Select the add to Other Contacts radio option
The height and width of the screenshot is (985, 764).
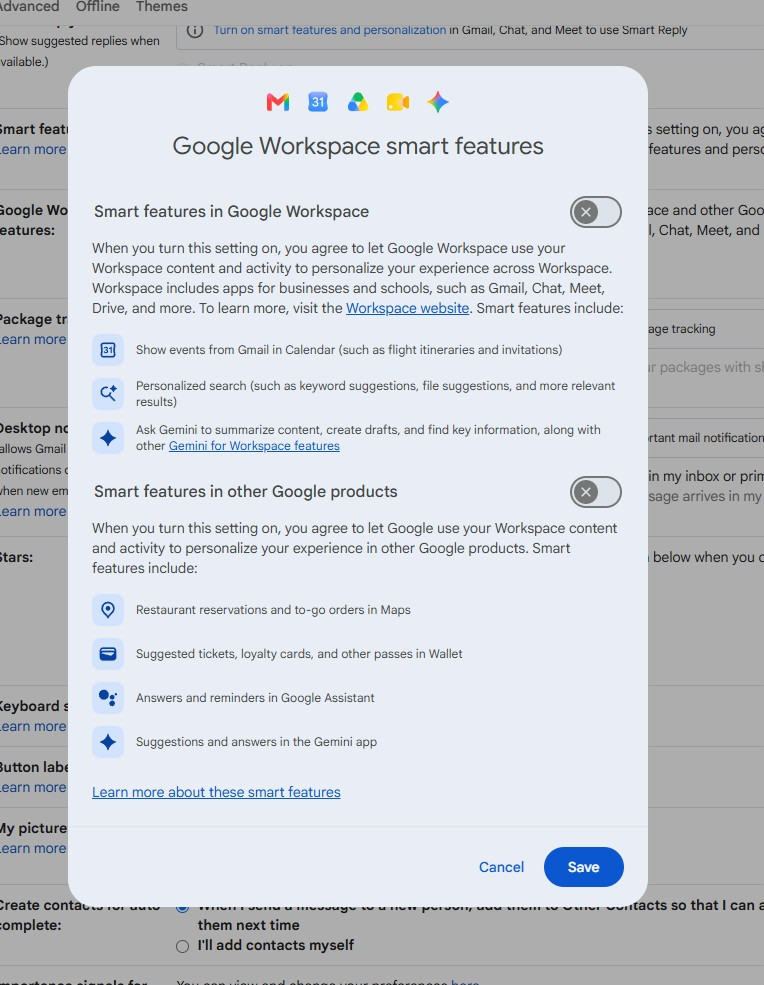point(182,906)
